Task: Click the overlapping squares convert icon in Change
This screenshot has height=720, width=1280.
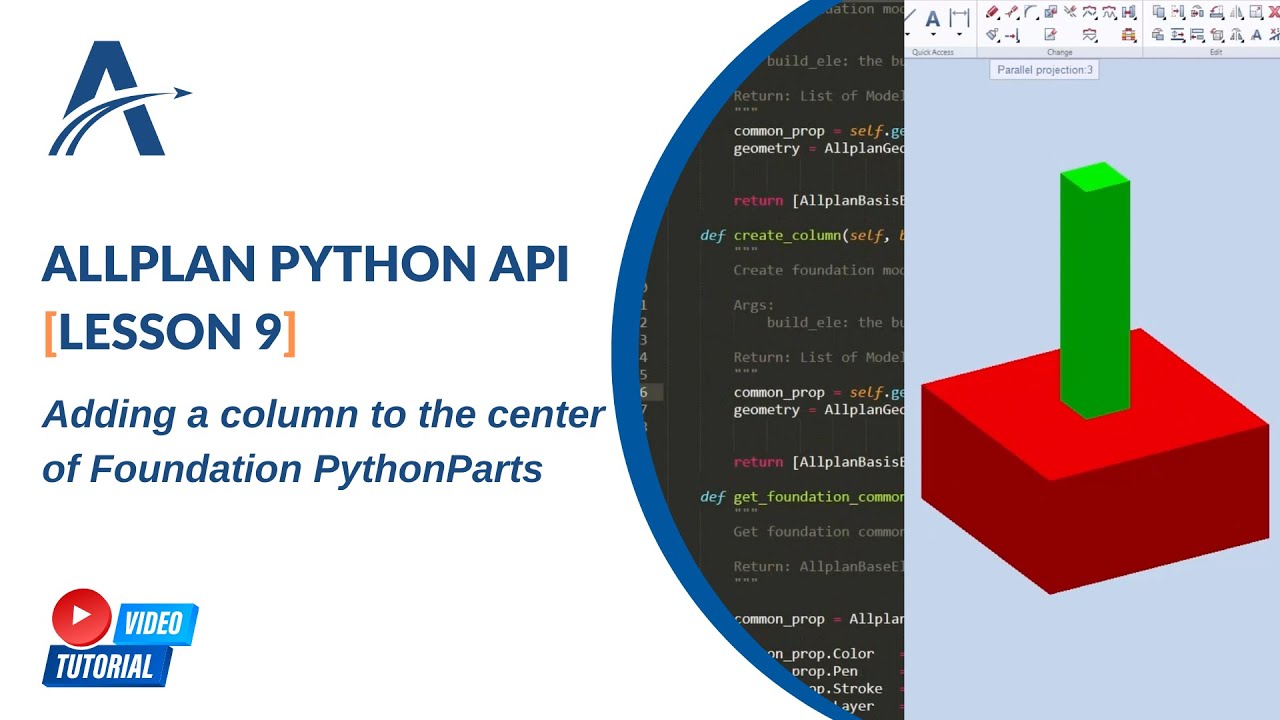Action: [1051, 12]
